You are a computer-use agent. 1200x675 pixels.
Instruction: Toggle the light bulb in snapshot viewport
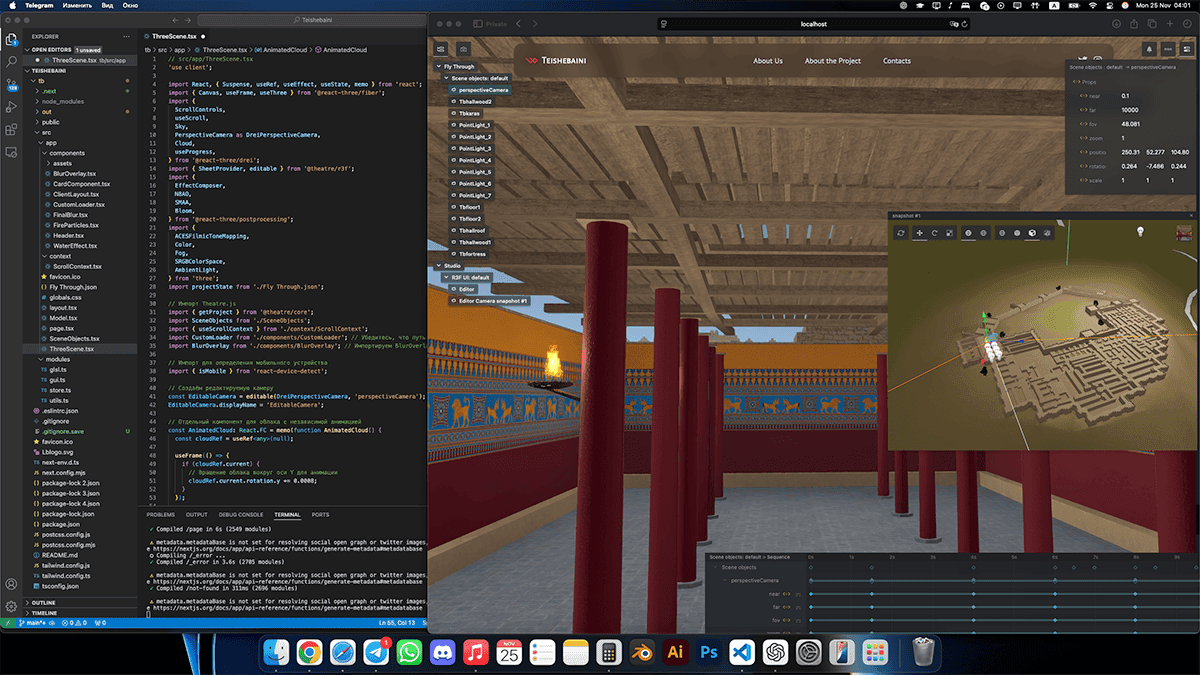point(1138,232)
